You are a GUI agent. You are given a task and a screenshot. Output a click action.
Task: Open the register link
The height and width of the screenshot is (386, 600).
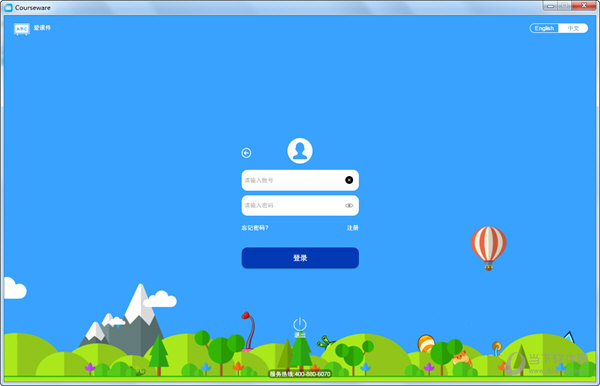coord(352,228)
